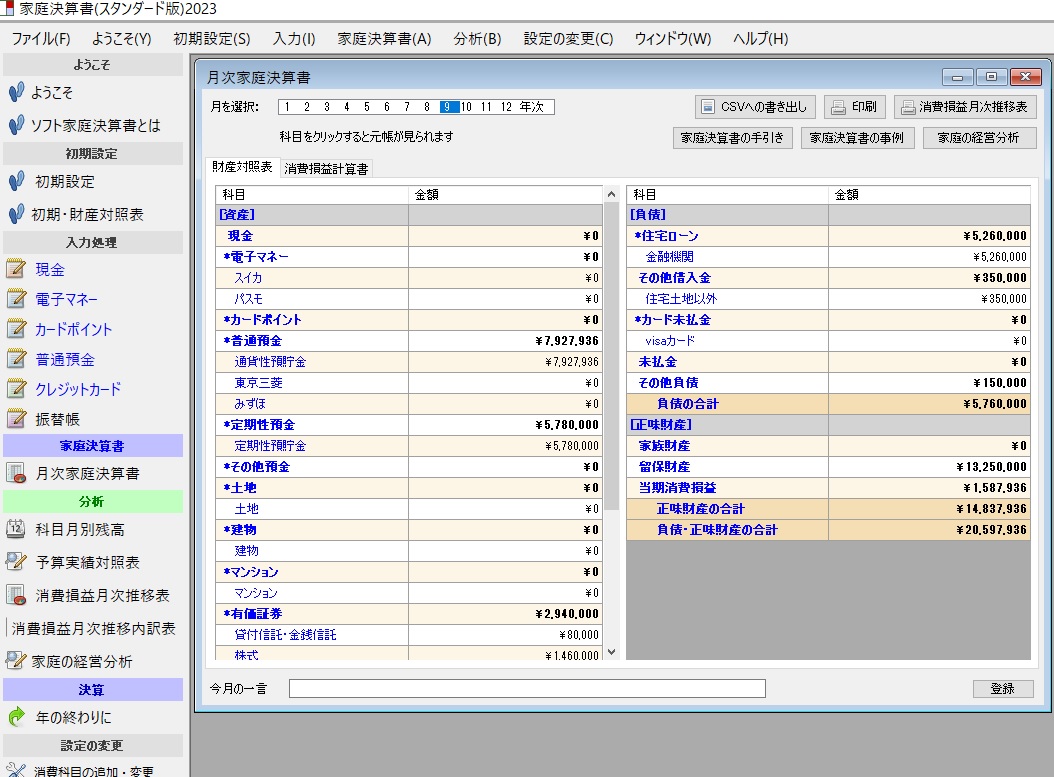
Task: Open the 入力(I) menu
Action: 294,39
